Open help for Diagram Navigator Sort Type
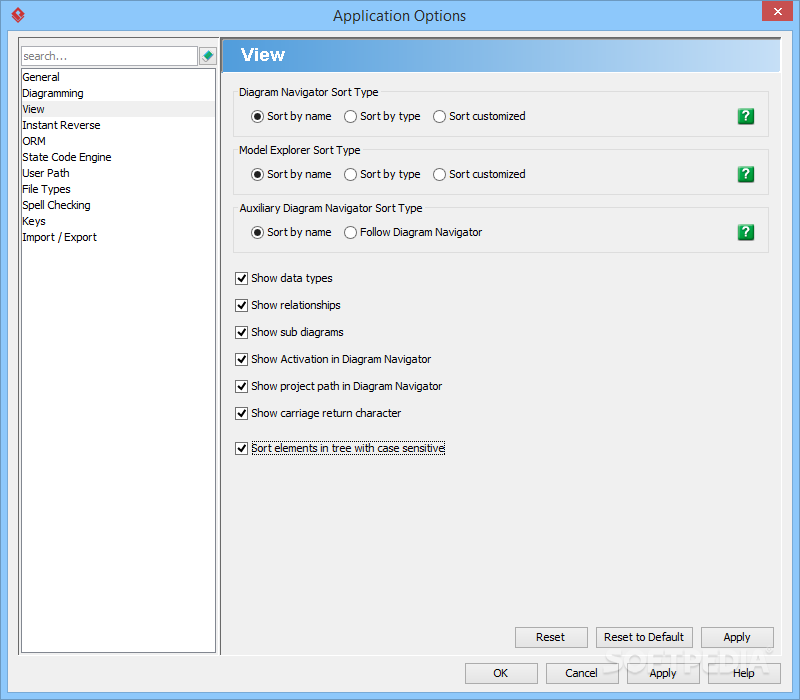Viewport: 800px width, 700px height. point(745,116)
